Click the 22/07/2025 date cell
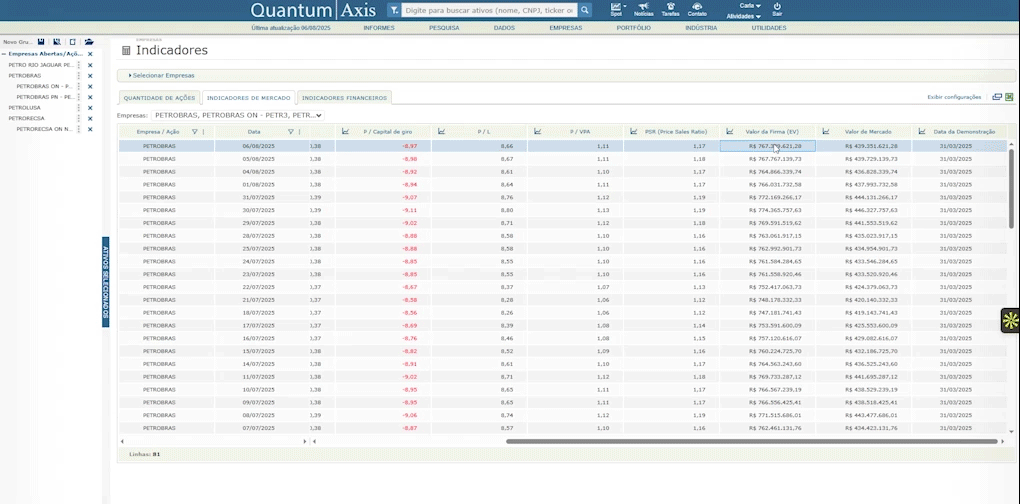Viewport: 1020px width, 504px height. pos(259,287)
